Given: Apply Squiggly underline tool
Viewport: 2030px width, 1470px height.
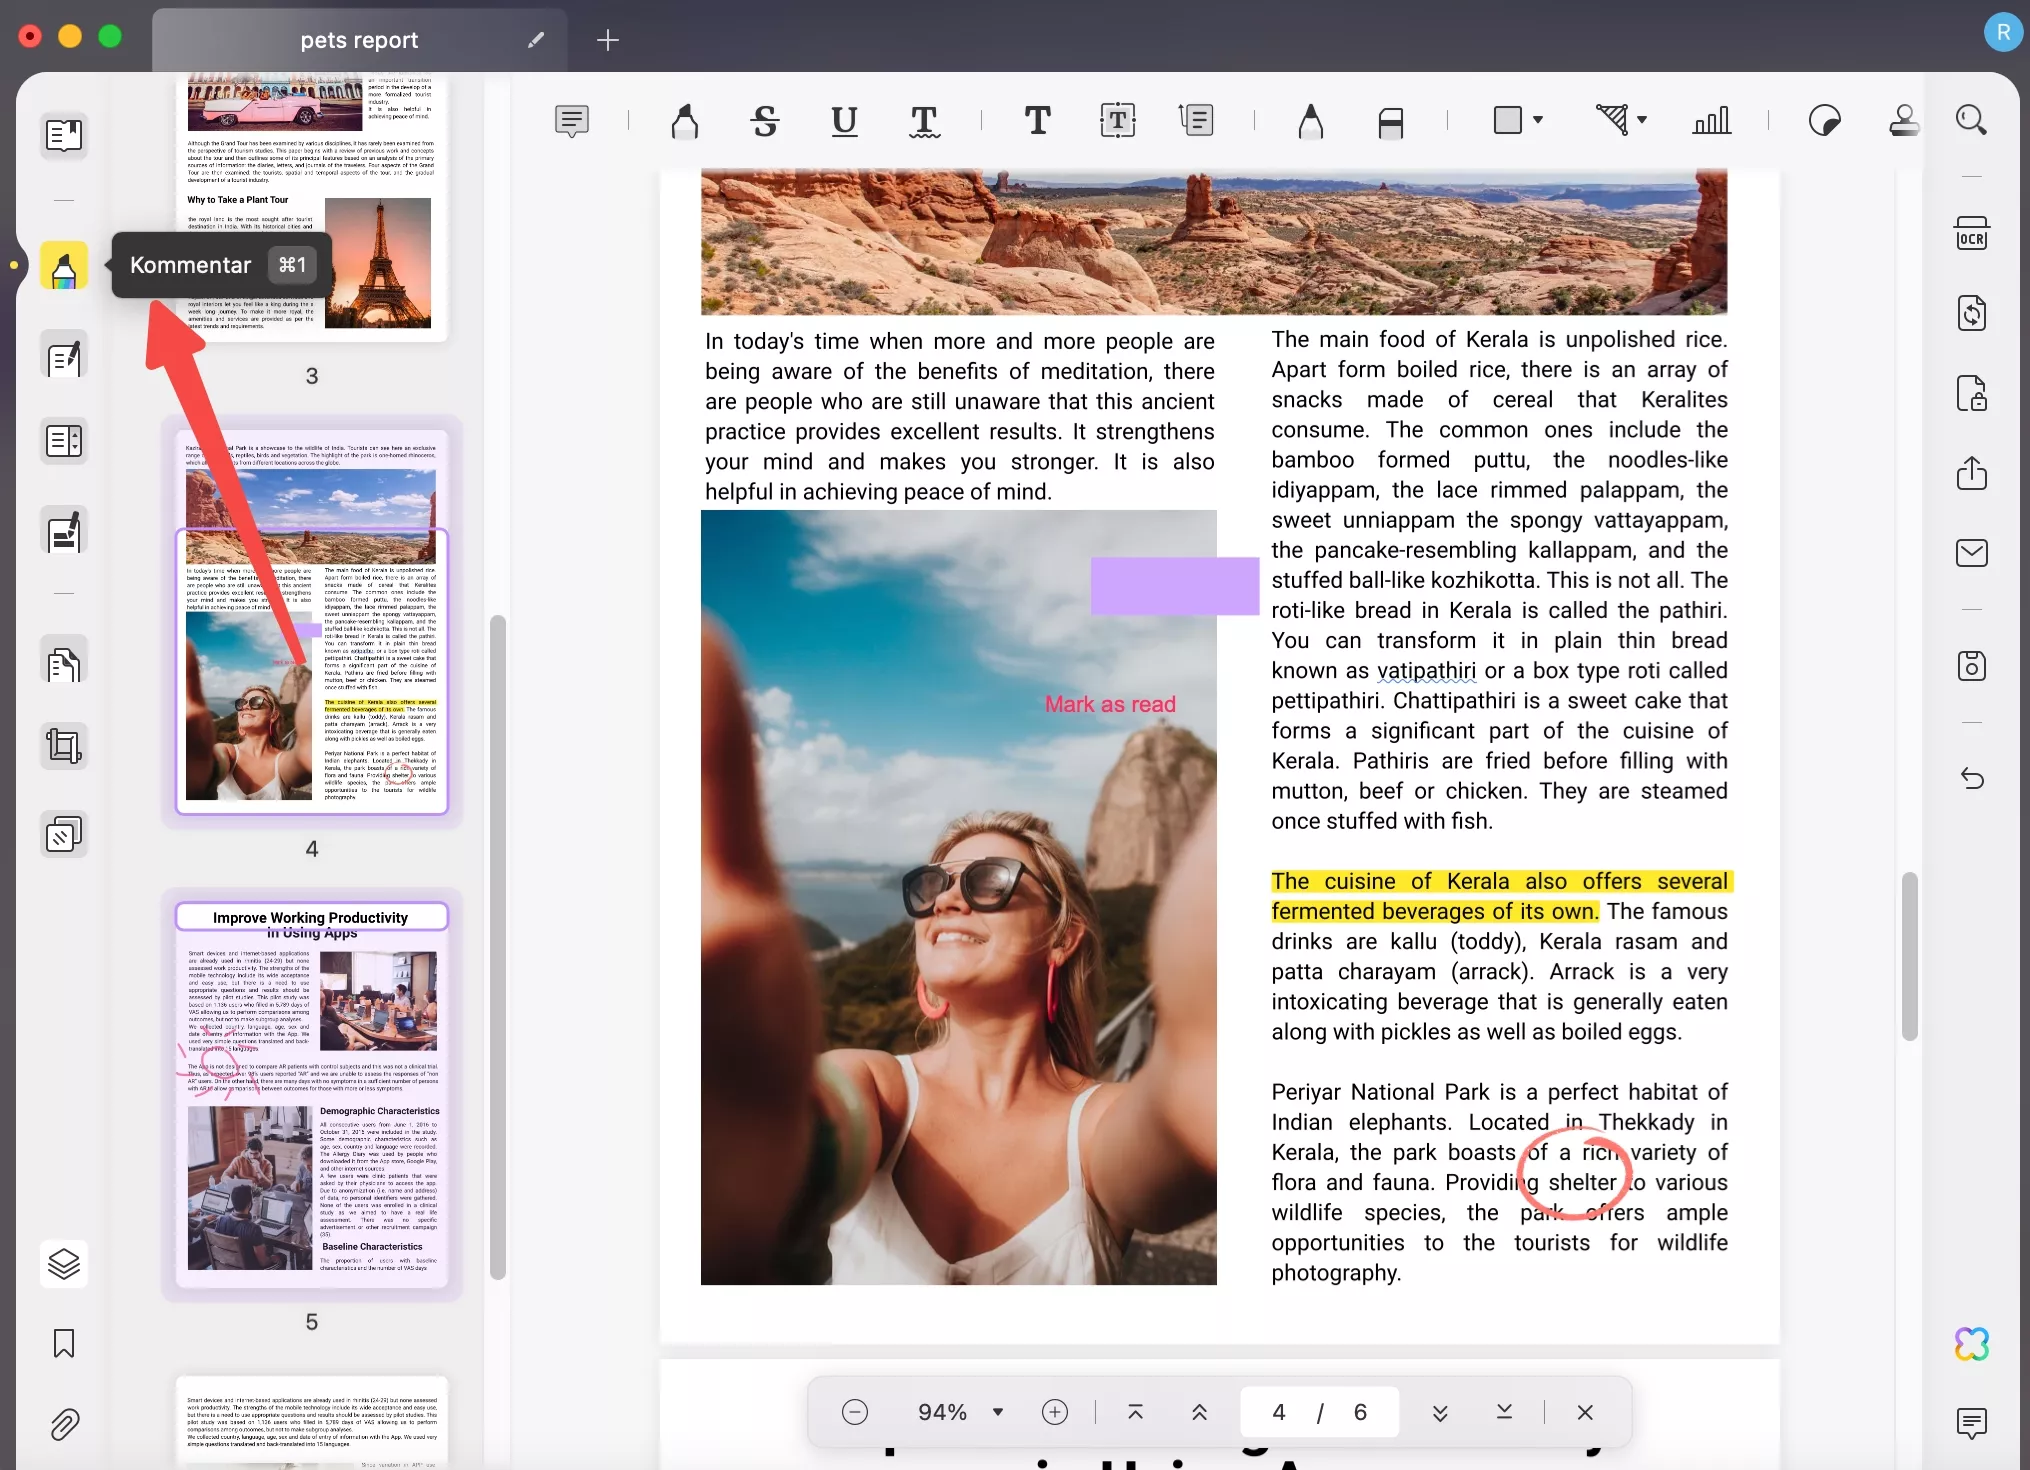Looking at the screenshot, I should [924, 121].
